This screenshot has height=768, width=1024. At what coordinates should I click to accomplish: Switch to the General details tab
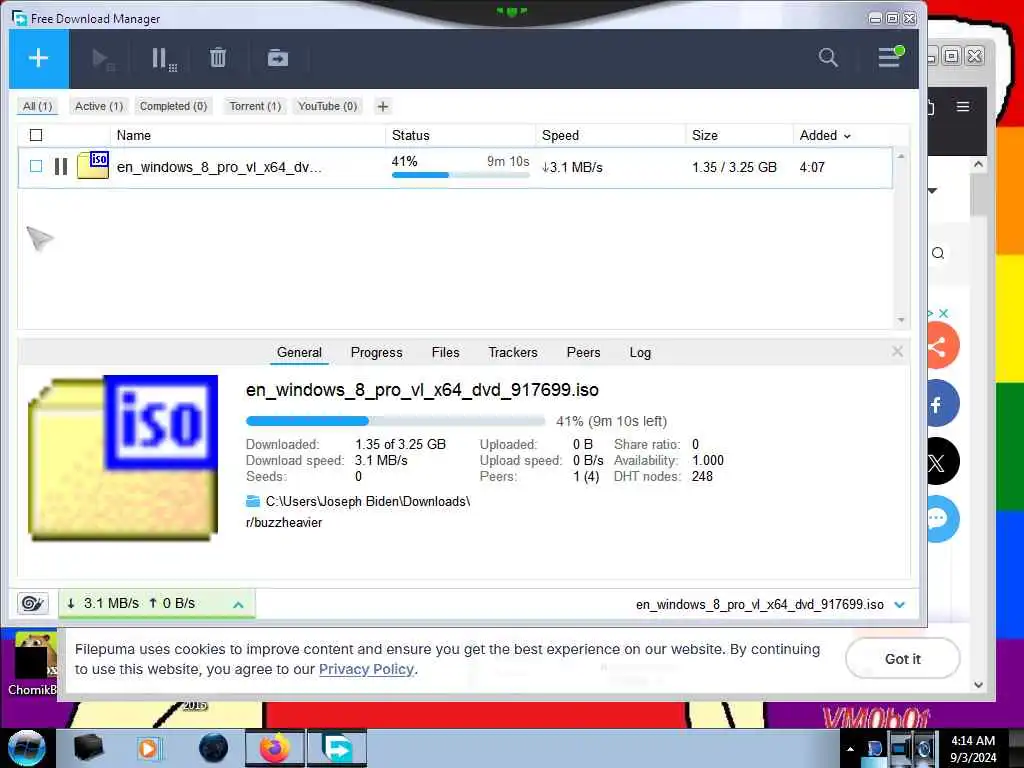299,353
